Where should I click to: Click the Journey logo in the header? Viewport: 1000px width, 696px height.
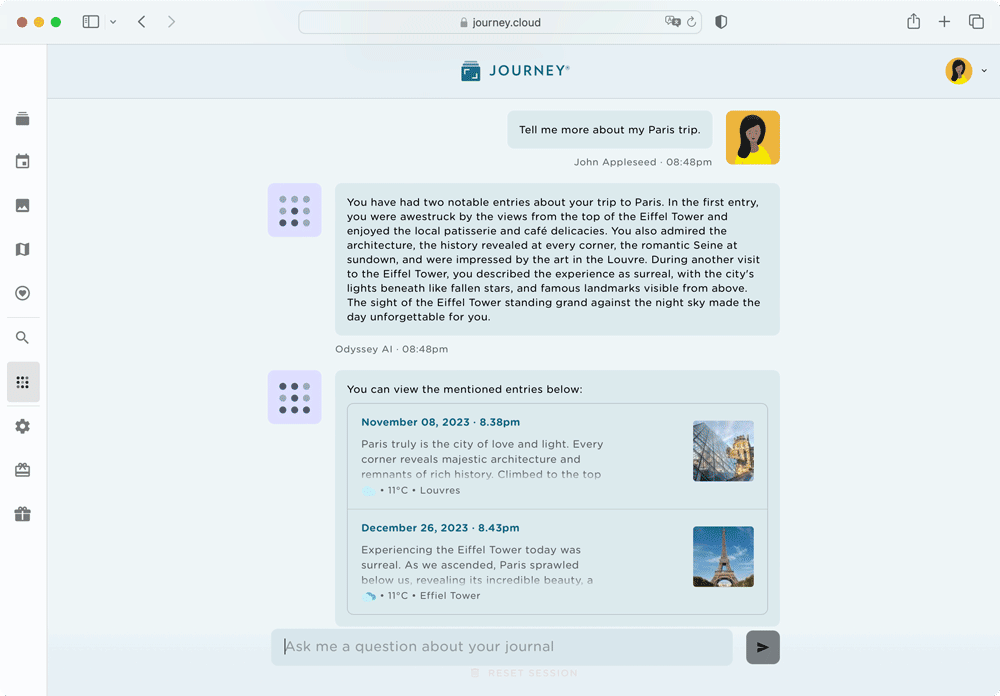514,70
